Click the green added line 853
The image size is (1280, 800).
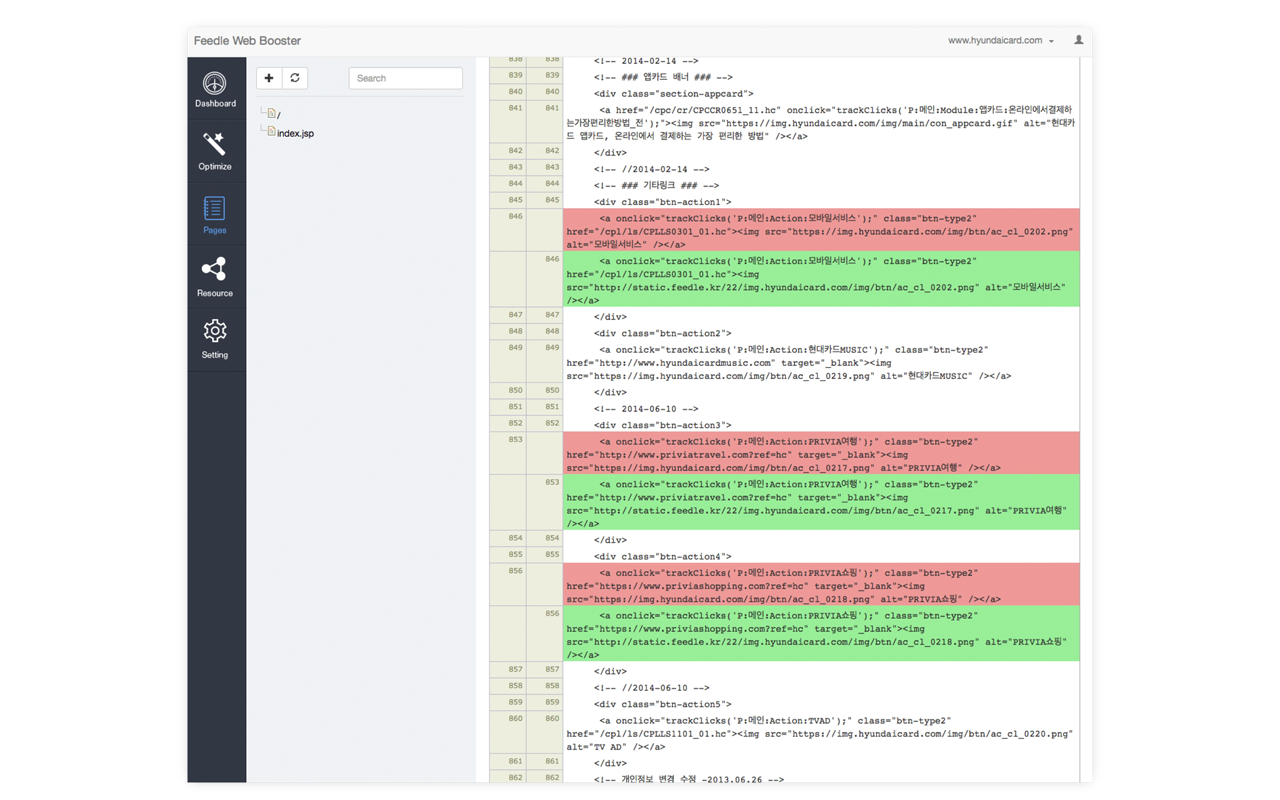tap(820, 503)
